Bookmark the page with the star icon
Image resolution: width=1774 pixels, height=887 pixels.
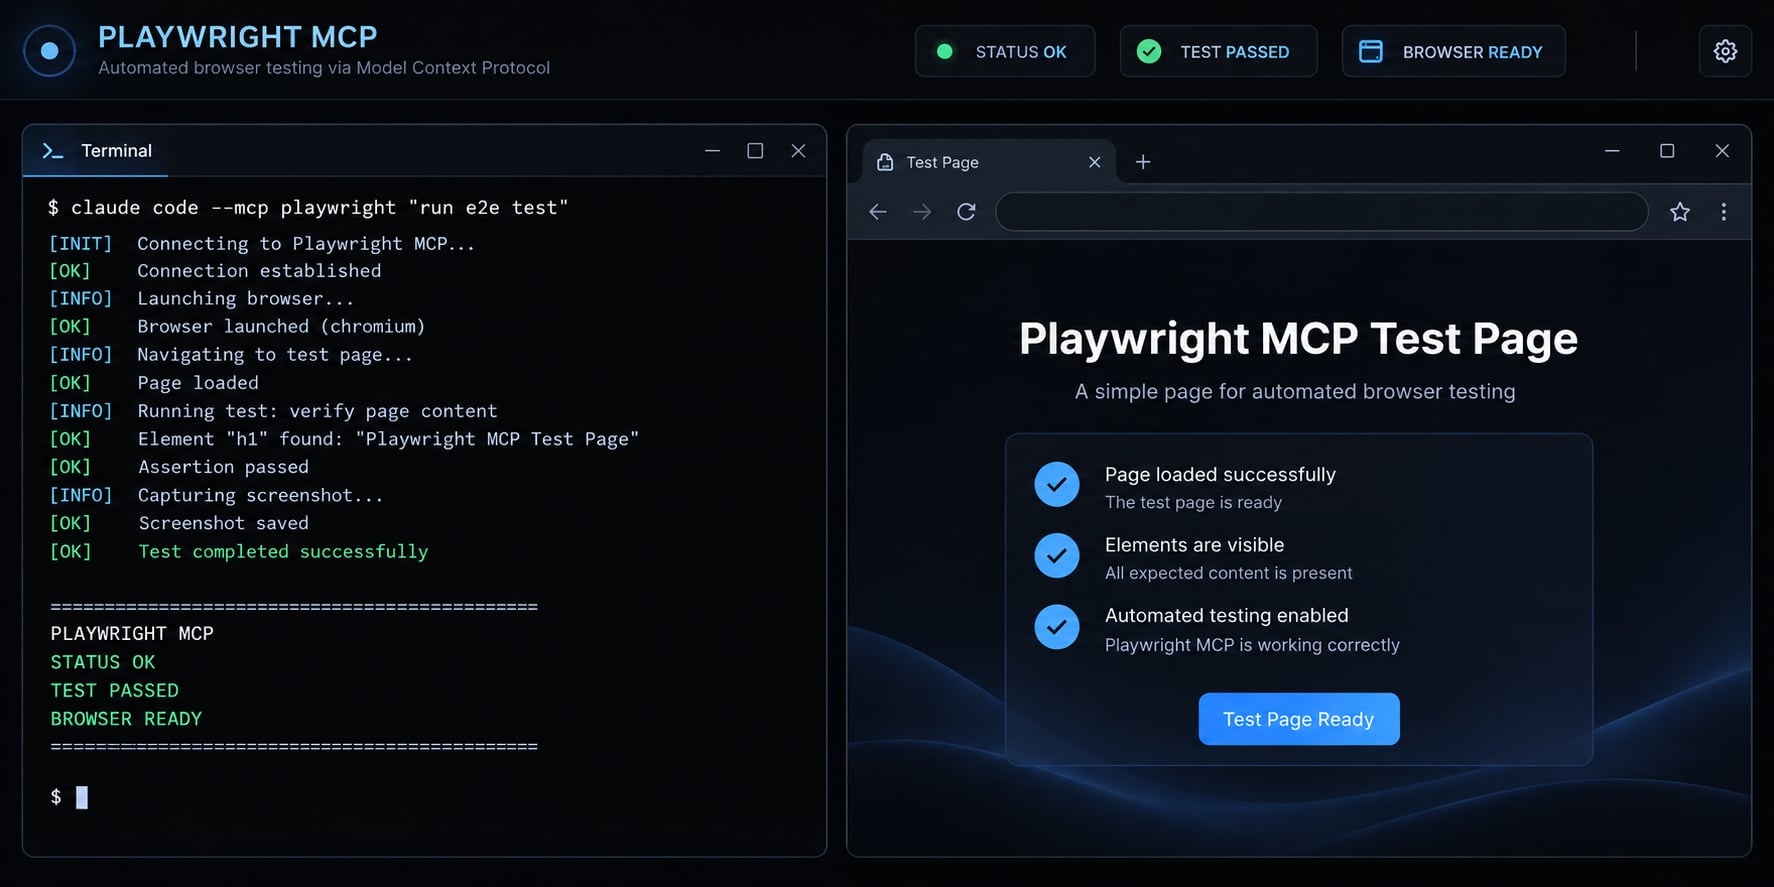[1680, 212]
